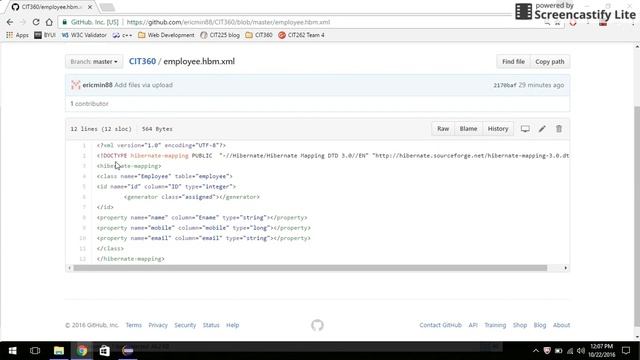Open the Windows Start menu

[x=12, y=351]
